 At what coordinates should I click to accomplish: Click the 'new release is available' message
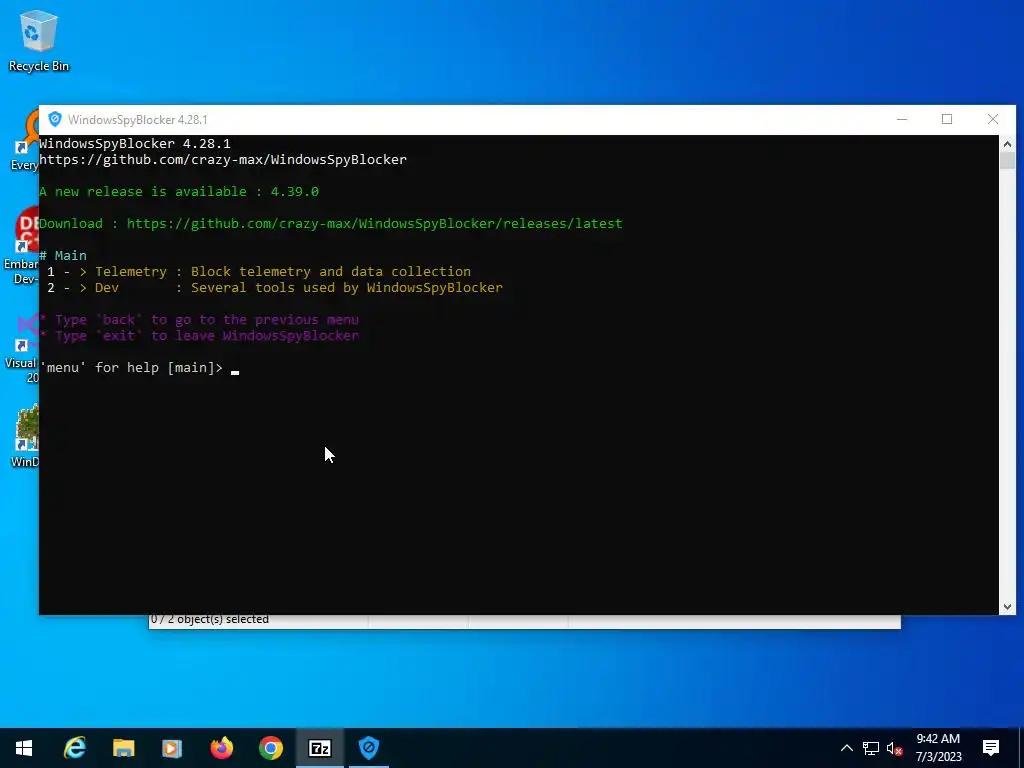[179, 191]
